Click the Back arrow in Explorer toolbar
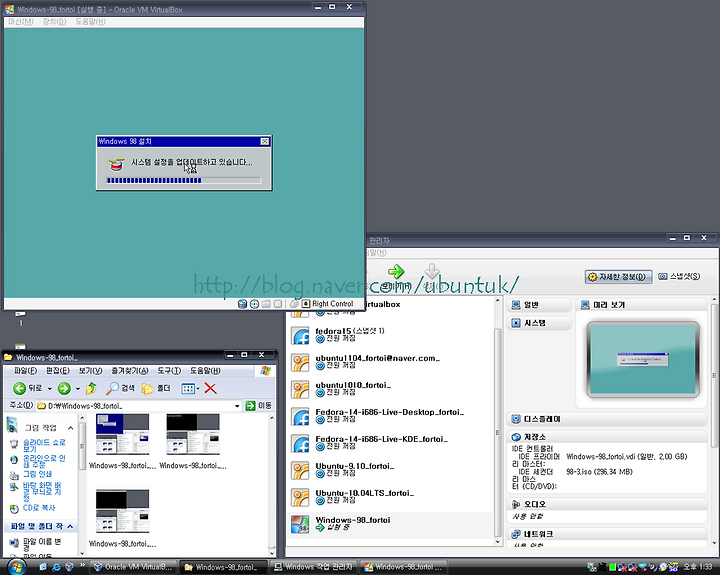Image resolution: width=720 pixels, height=575 pixels. [19, 389]
